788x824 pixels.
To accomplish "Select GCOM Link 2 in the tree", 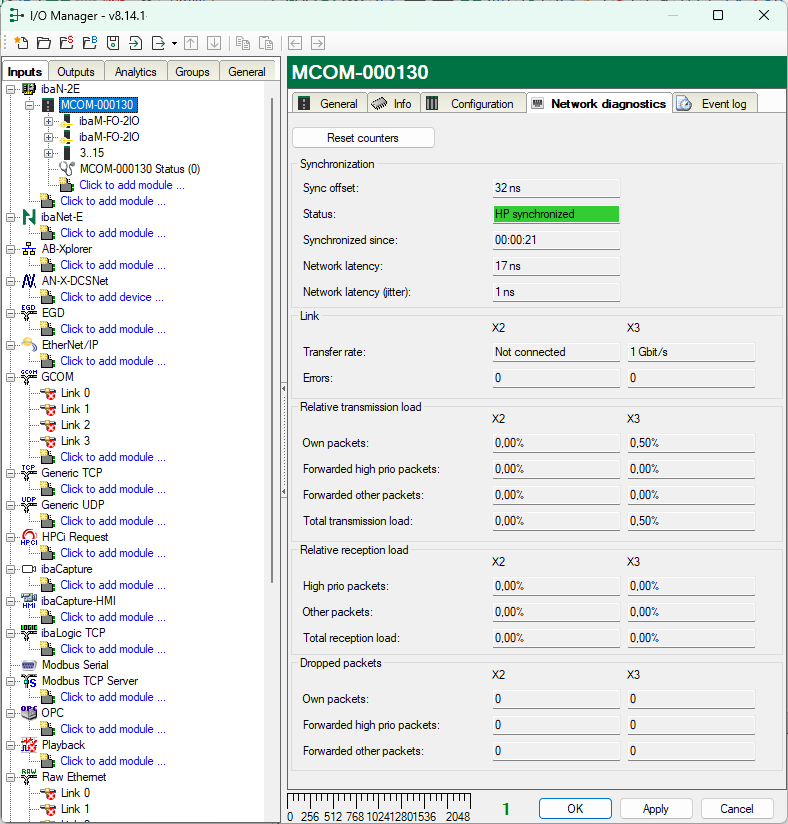I will (75, 425).
